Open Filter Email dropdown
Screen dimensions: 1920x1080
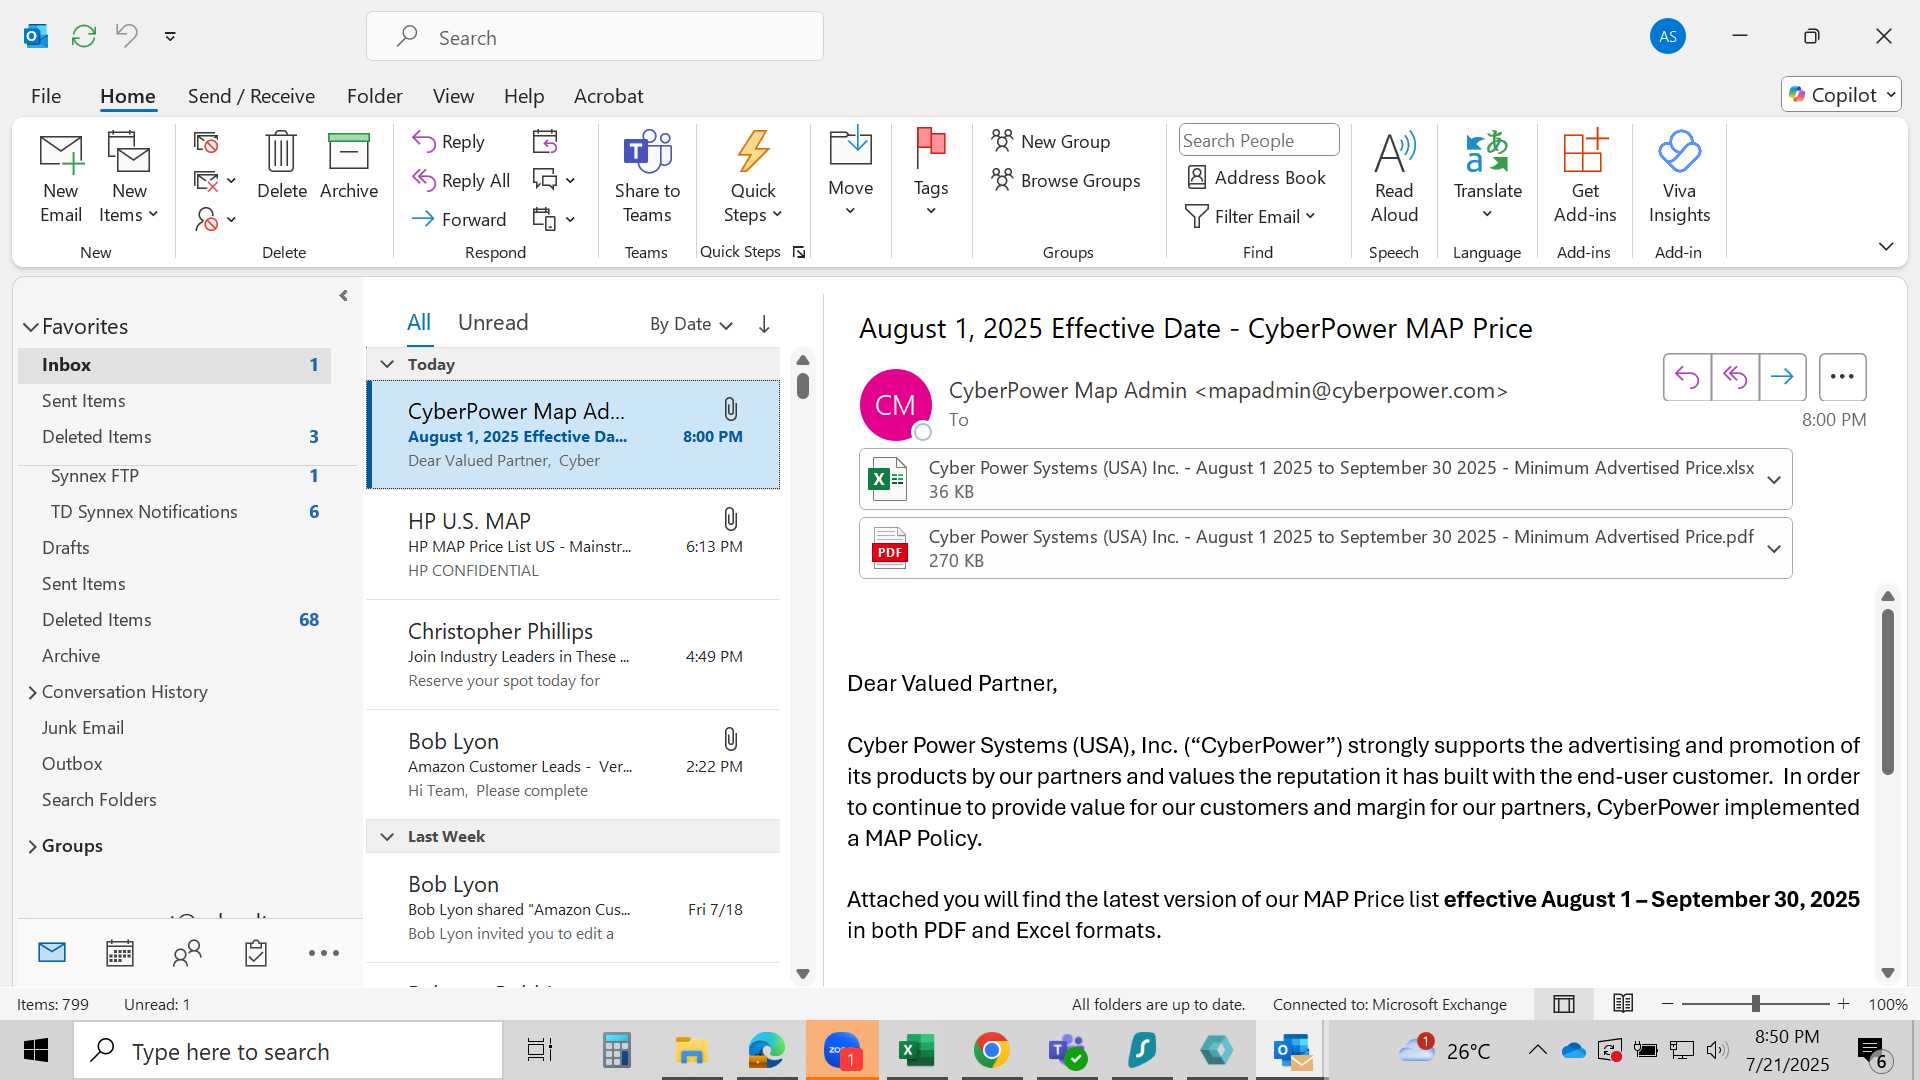(1250, 217)
